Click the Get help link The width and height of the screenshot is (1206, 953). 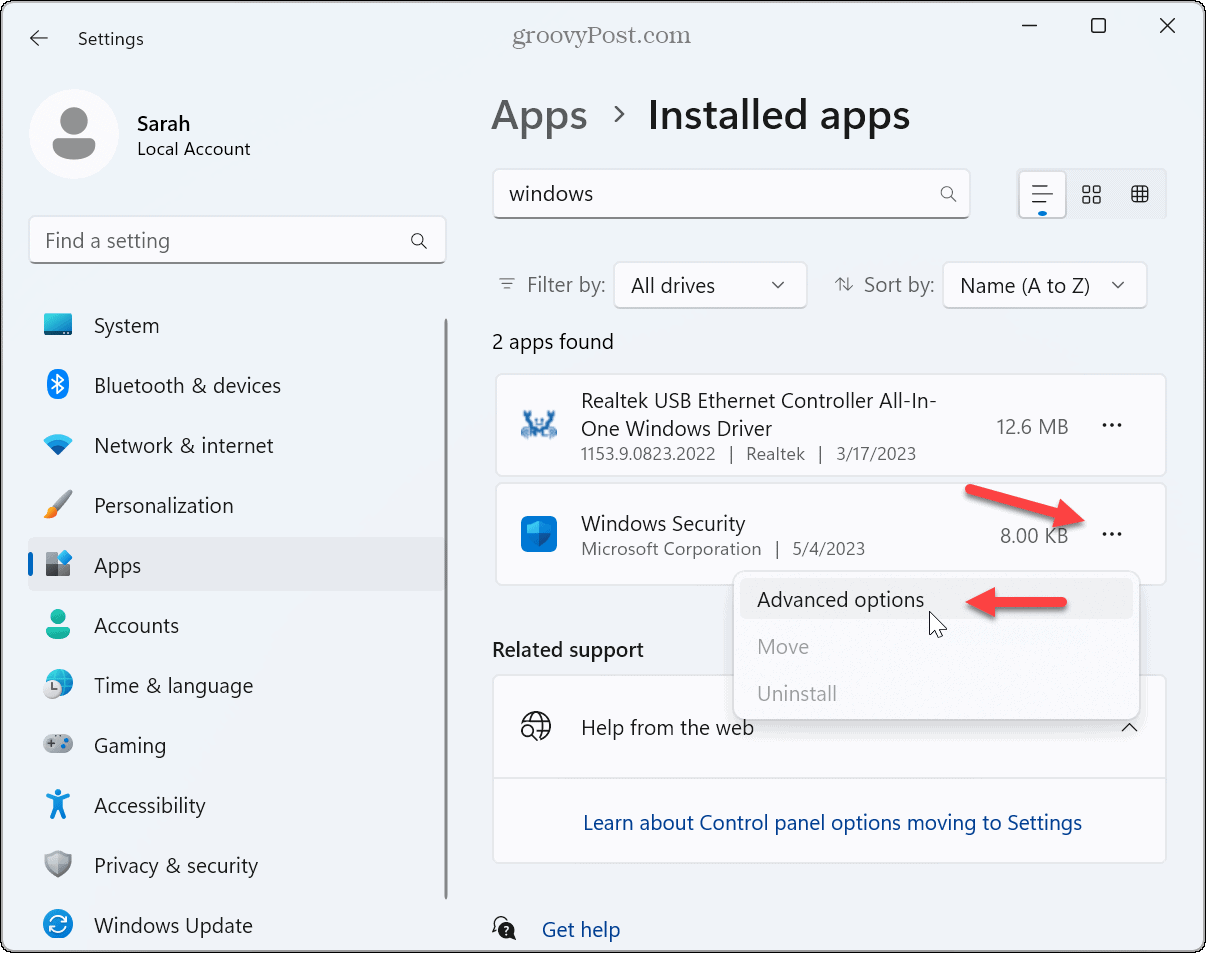580,929
